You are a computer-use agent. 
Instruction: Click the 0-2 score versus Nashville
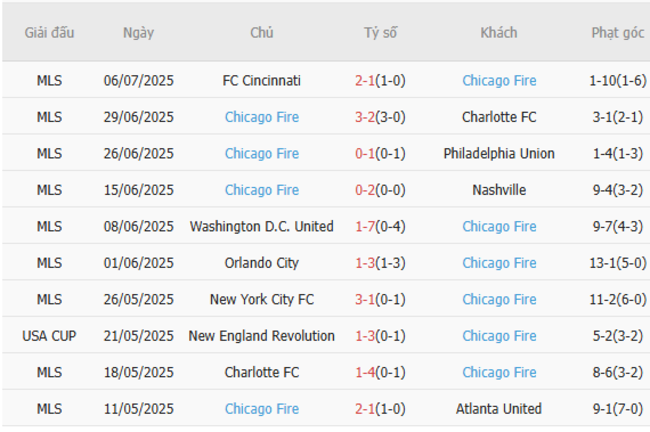[x=365, y=190]
